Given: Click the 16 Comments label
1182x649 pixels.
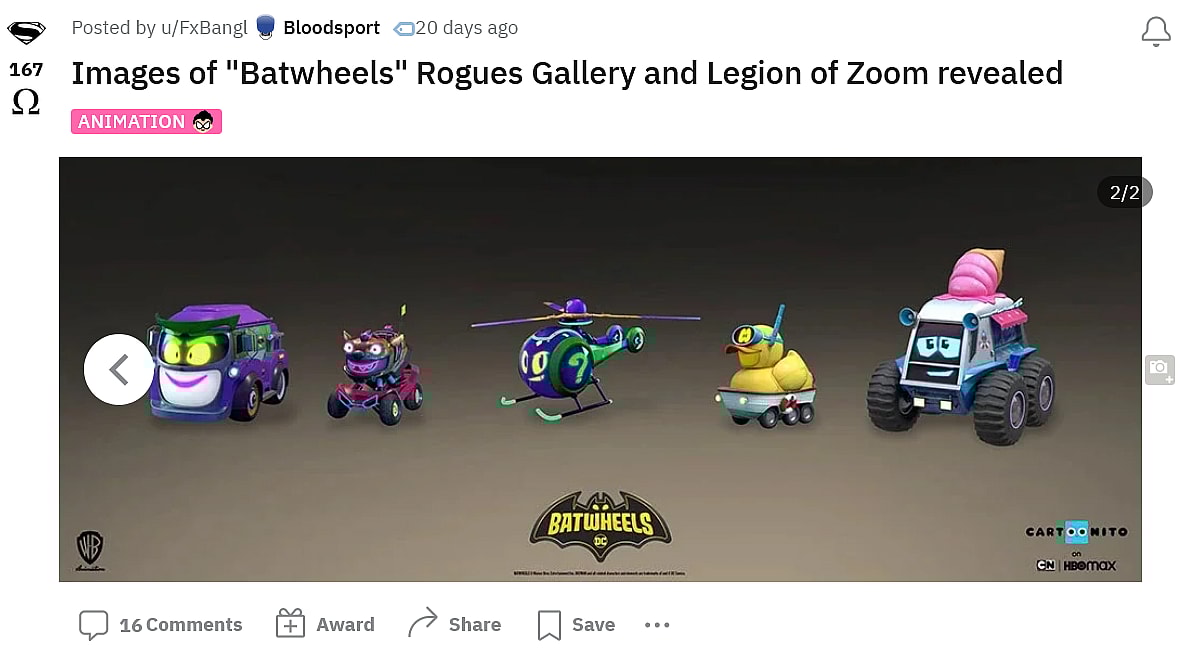Looking at the screenshot, I should pos(181,625).
